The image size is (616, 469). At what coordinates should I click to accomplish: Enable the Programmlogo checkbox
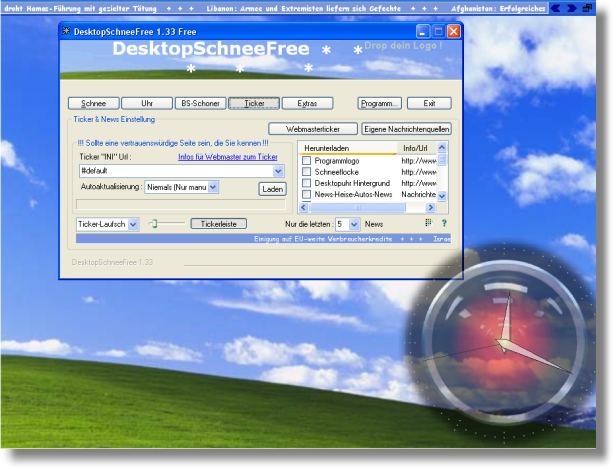pyautogui.click(x=307, y=160)
